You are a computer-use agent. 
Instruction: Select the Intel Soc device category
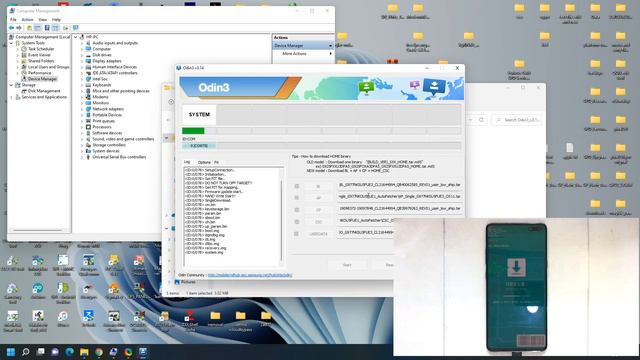click(100, 79)
